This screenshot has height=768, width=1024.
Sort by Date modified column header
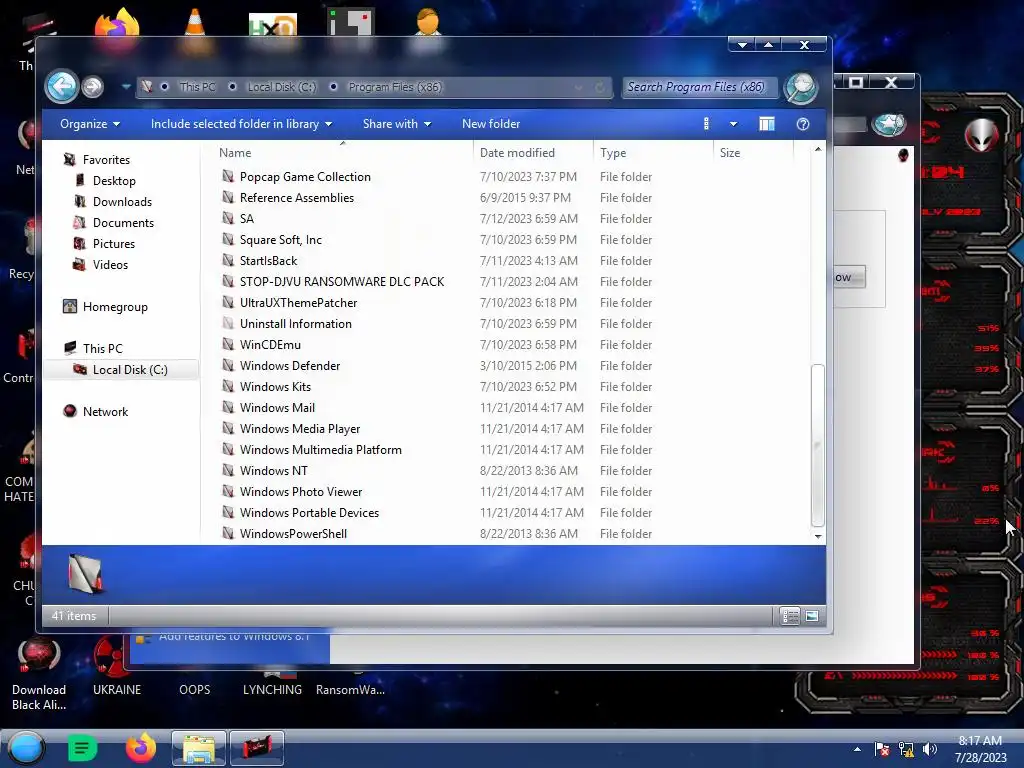pos(533,153)
